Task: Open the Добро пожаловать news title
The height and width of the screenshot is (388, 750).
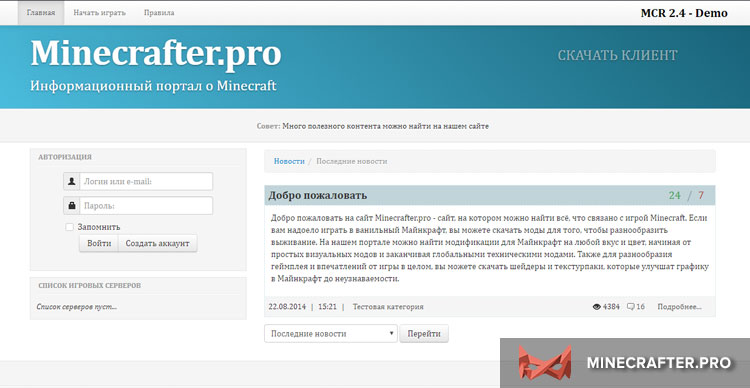Action: [x=318, y=195]
